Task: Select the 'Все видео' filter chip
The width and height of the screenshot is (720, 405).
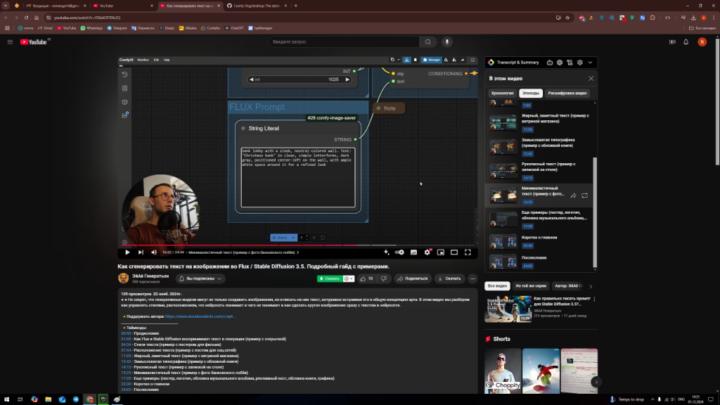Action: click(497, 286)
